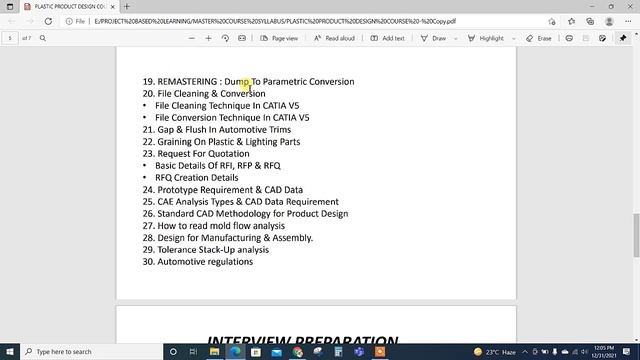The image size is (640, 360).
Task: Click the address bar URL
Action: point(275,21)
